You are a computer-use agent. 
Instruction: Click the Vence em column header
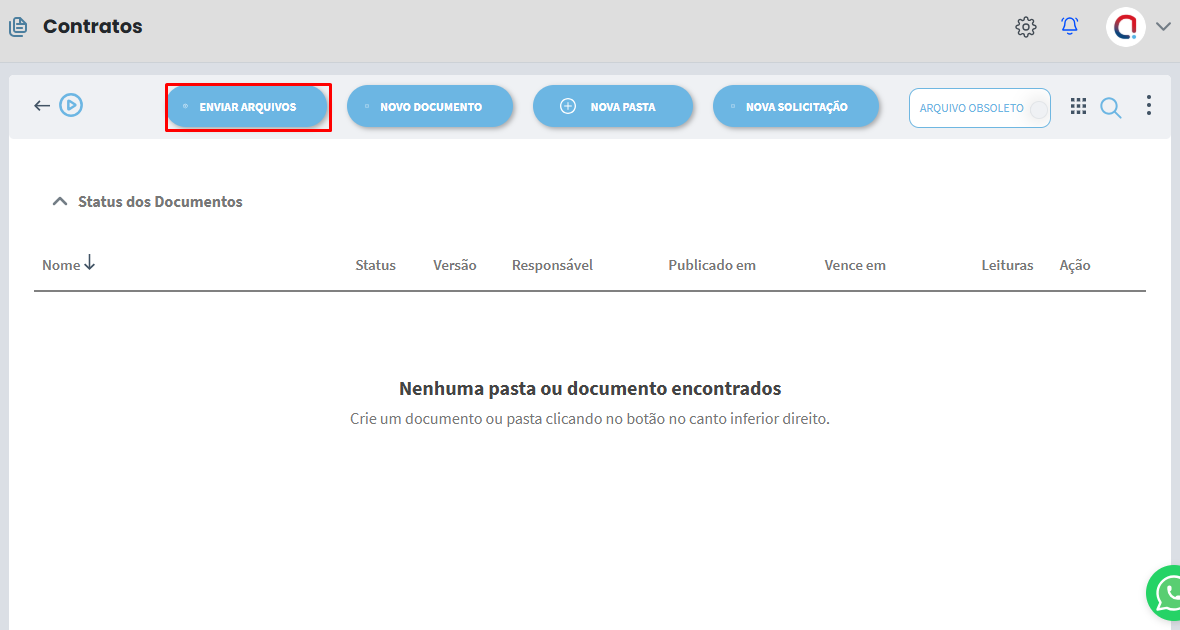pos(854,265)
